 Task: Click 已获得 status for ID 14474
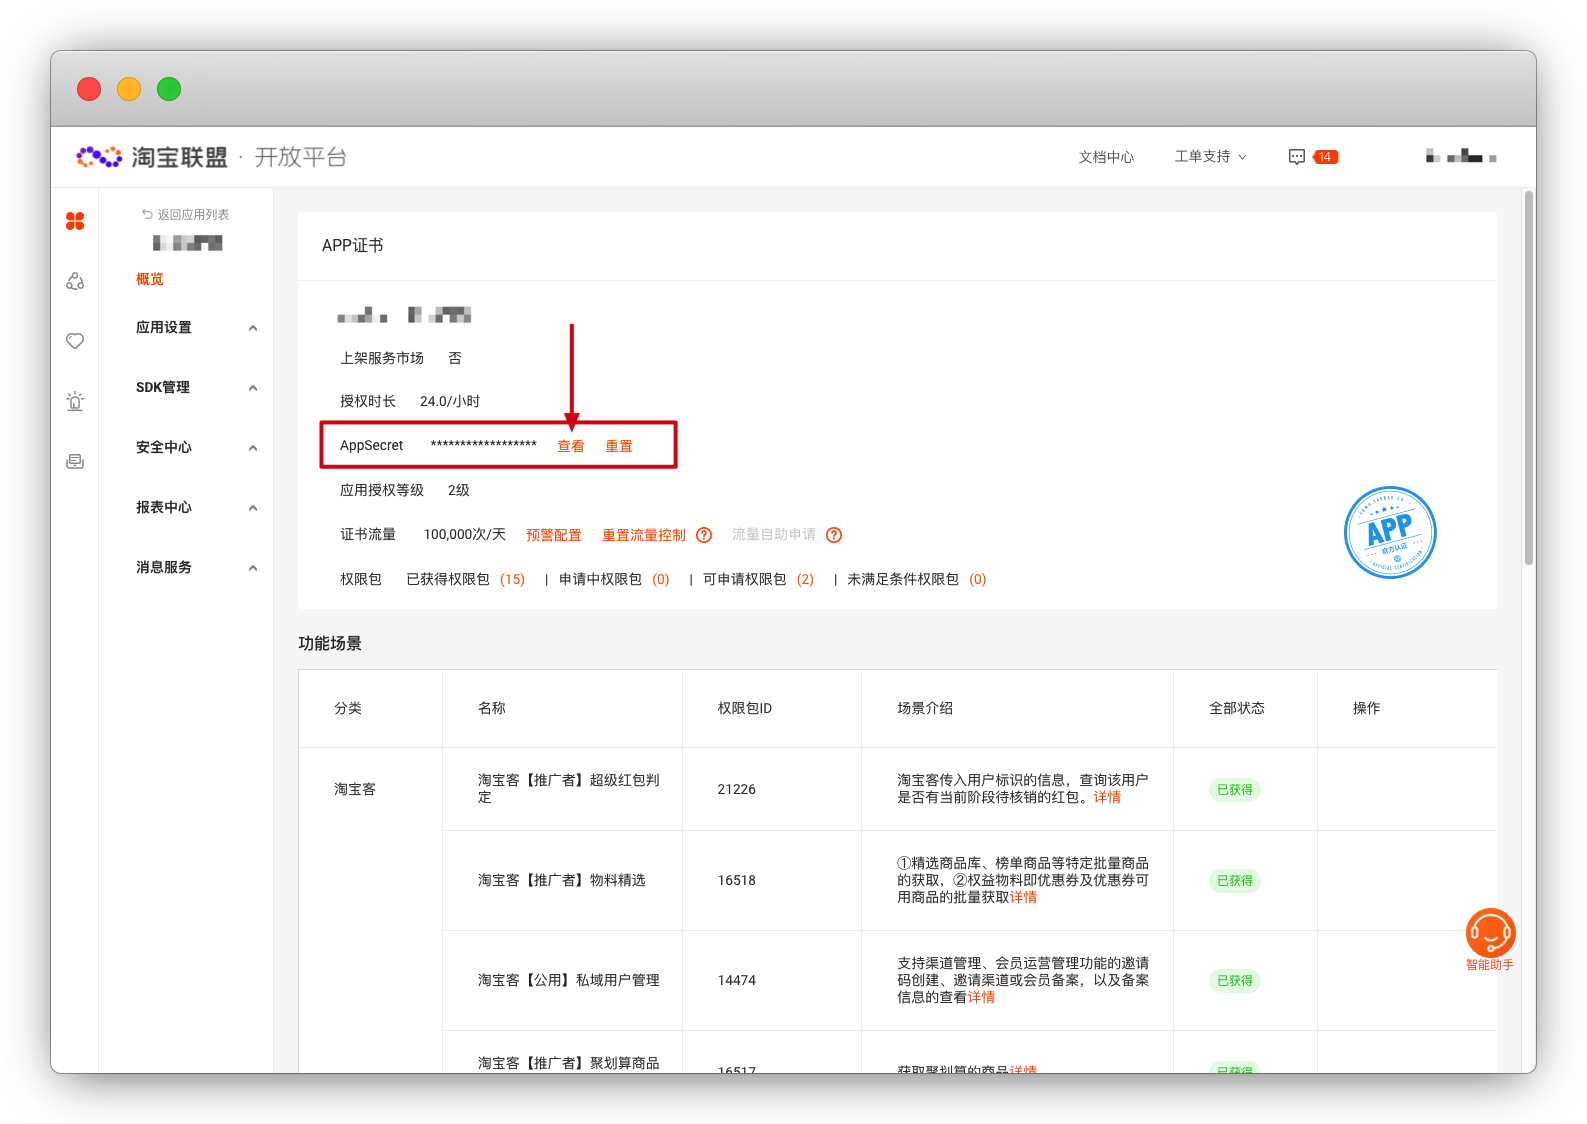click(x=1235, y=980)
